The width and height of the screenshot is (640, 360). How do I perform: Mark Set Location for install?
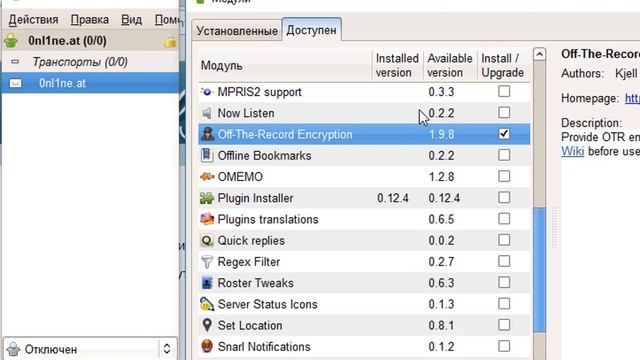pyautogui.click(x=504, y=324)
